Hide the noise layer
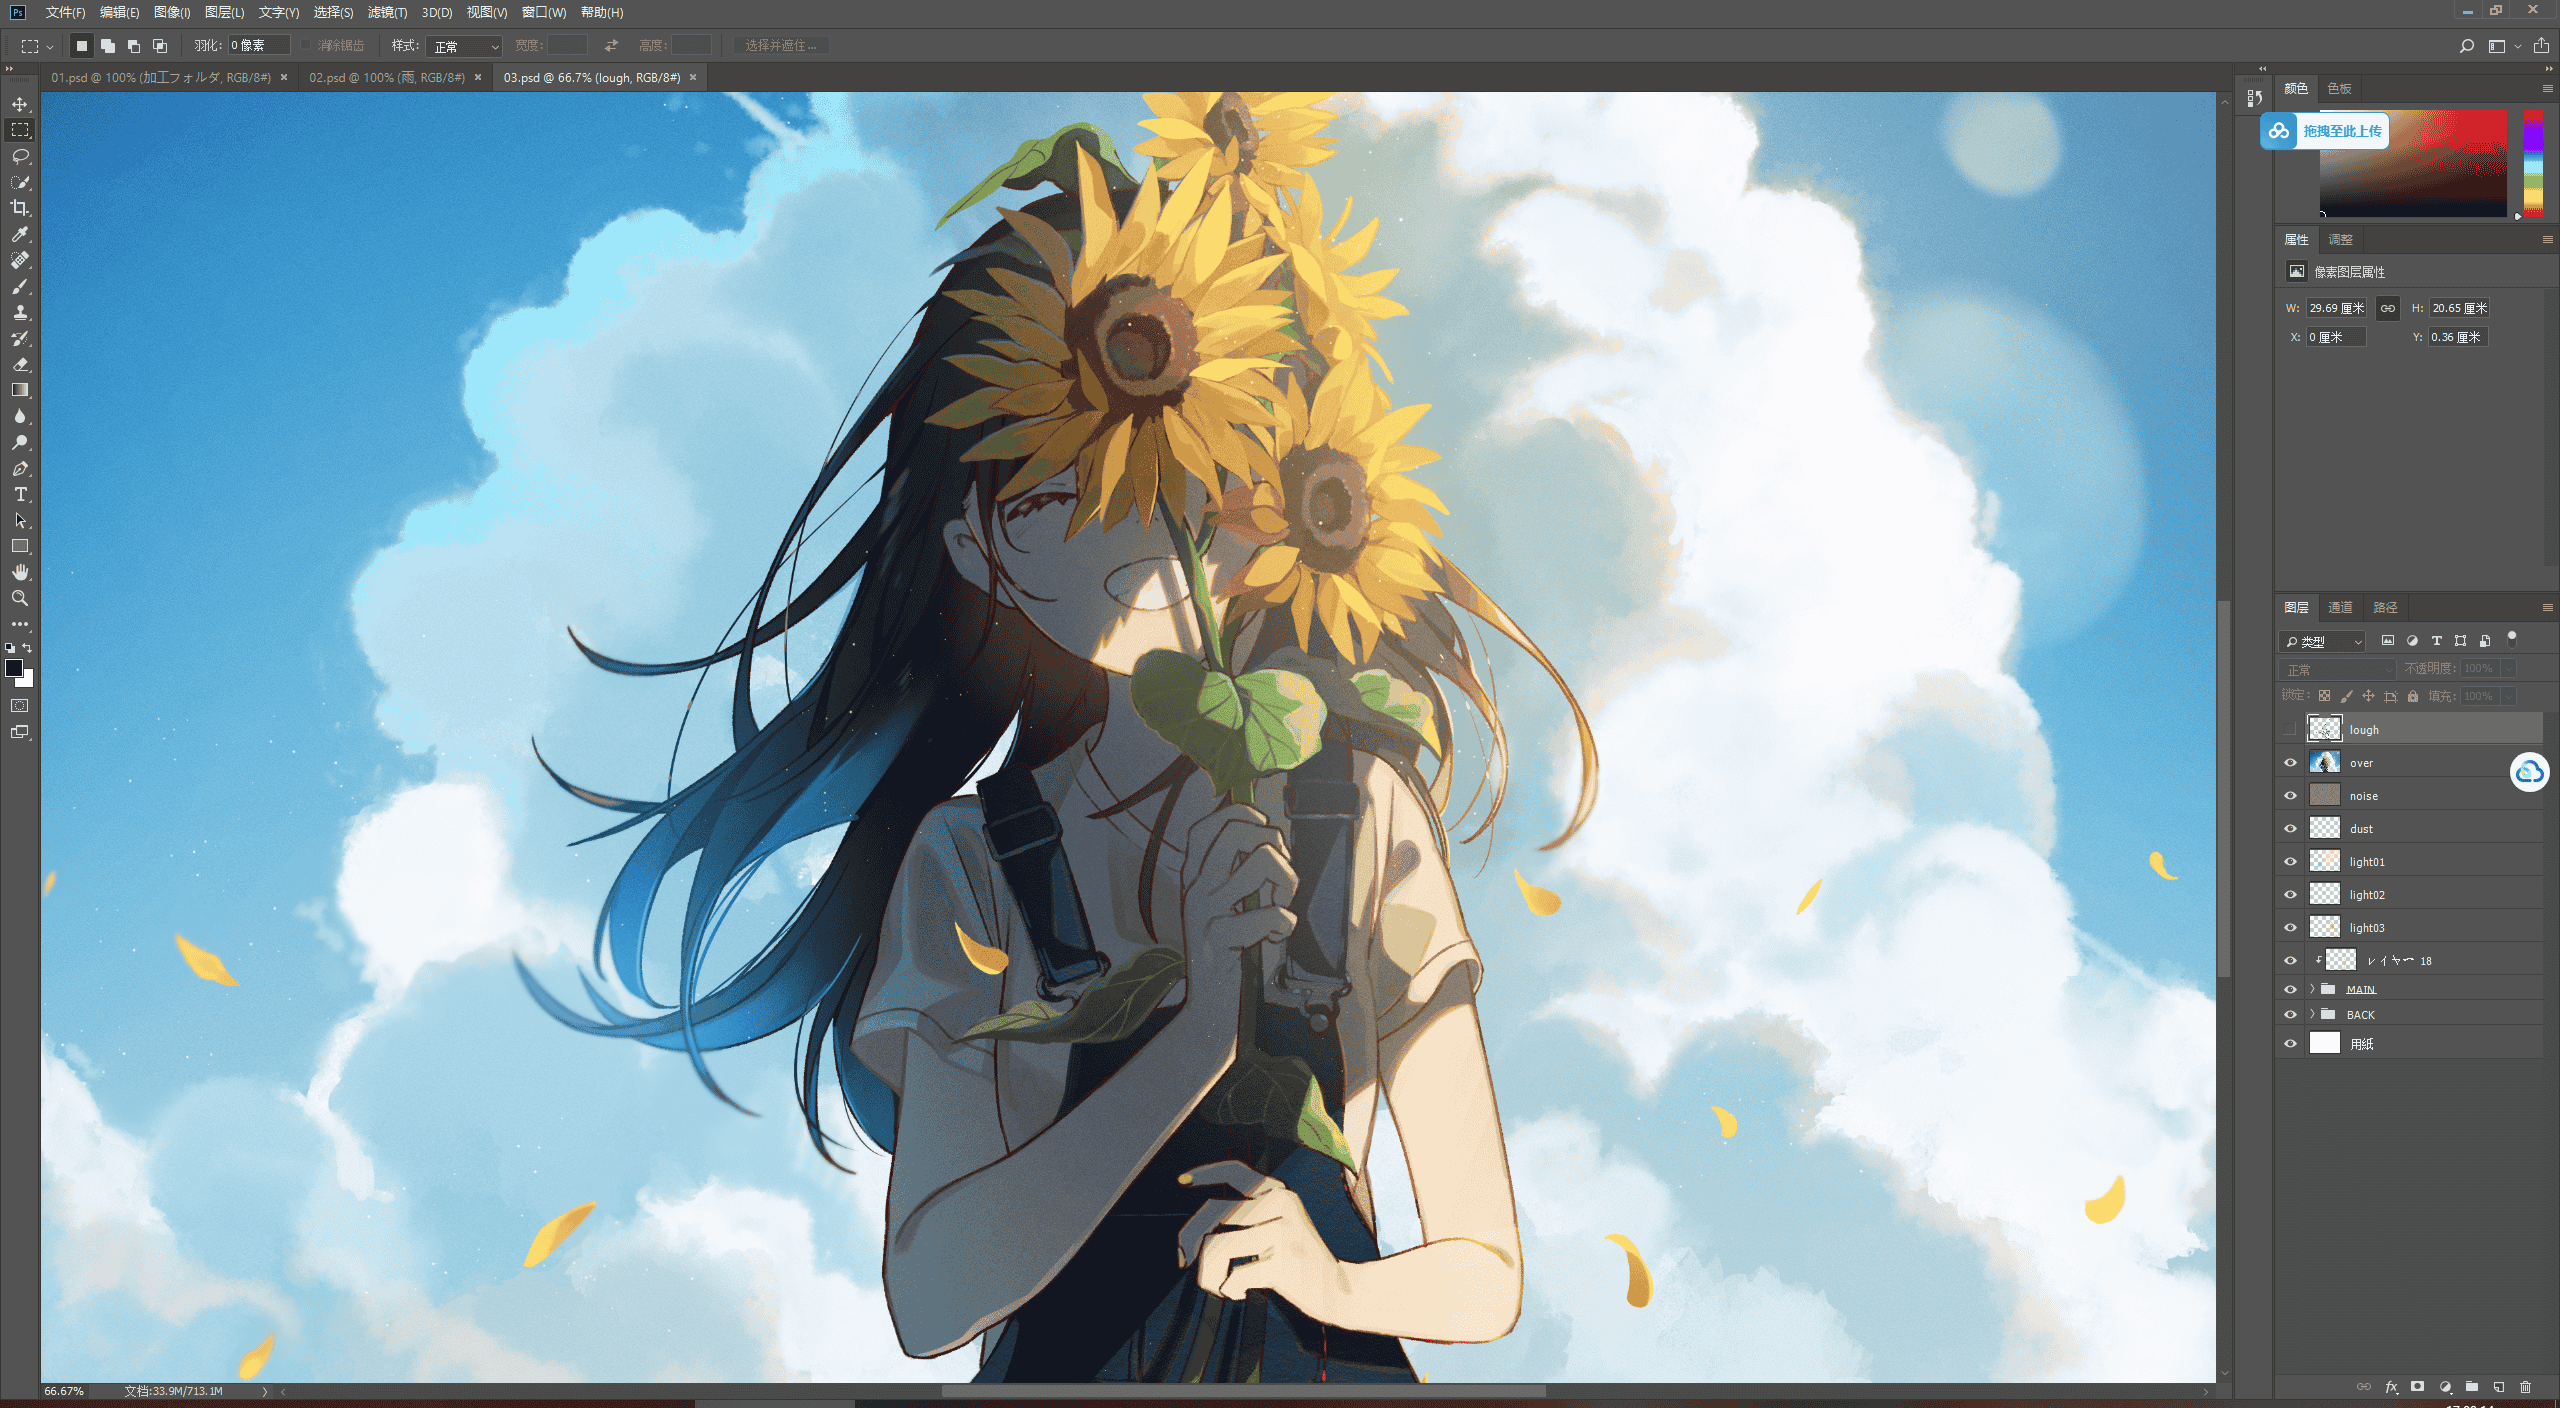This screenshot has height=1408, width=2560. pyautogui.click(x=2290, y=795)
